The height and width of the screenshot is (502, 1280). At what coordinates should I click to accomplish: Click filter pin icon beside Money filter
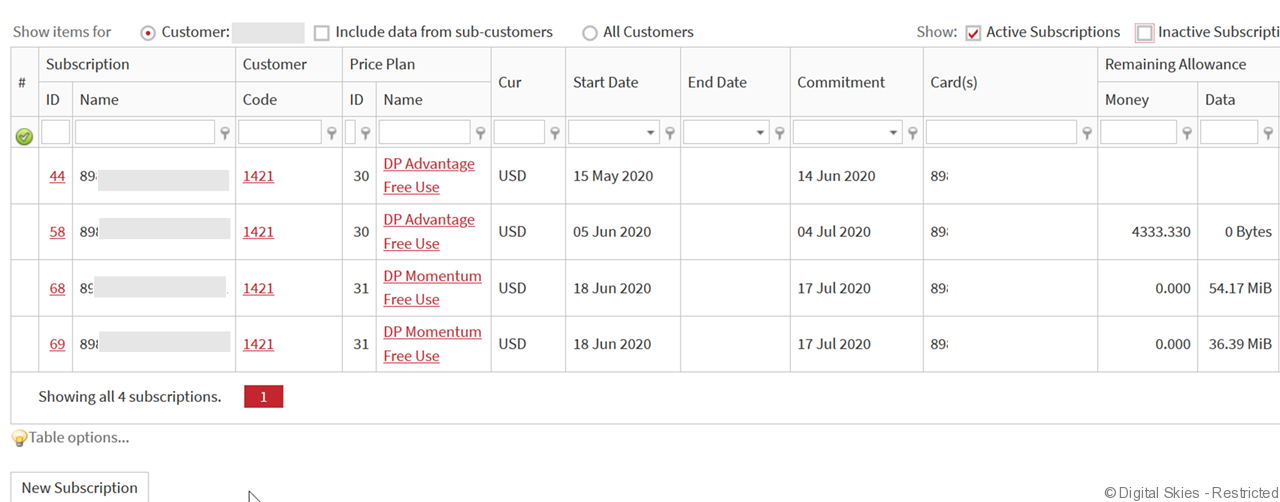click(1187, 133)
